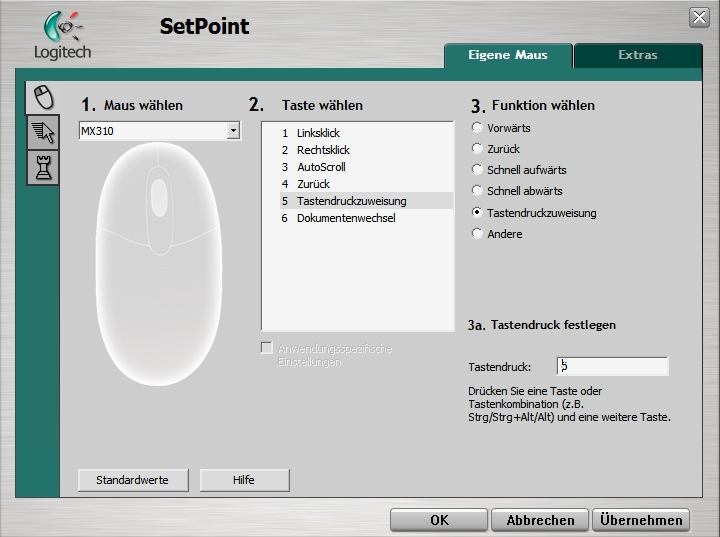Screen dimensions: 720x537
Task: Open the game settings chess rook icon
Action: point(43,168)
